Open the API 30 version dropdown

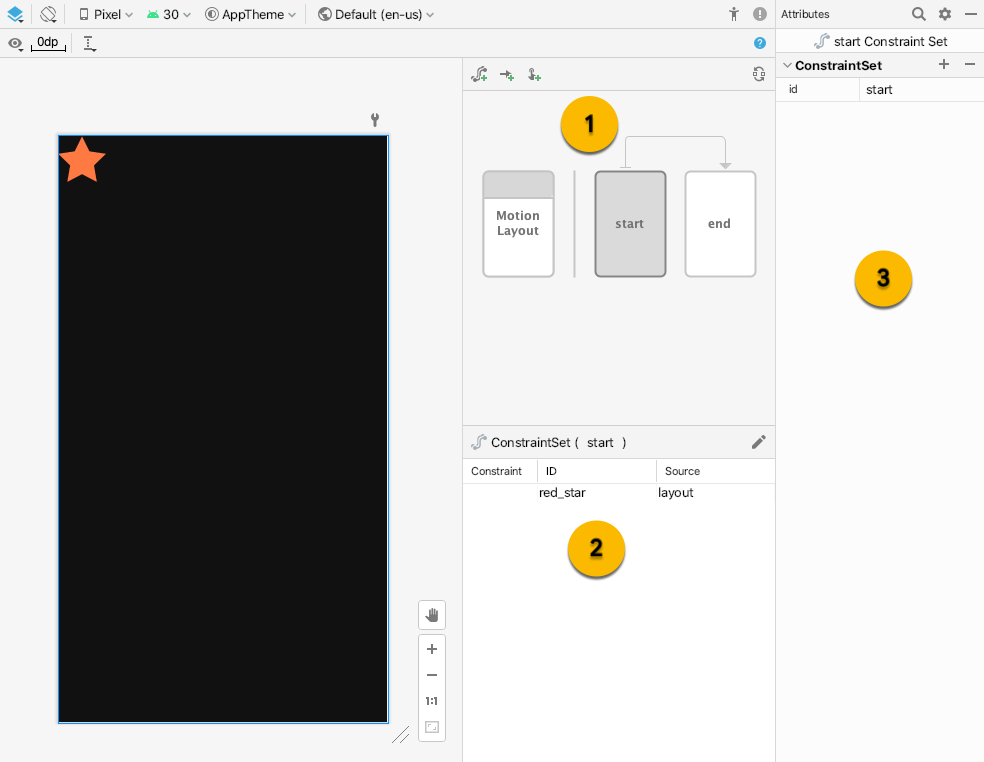166,13
